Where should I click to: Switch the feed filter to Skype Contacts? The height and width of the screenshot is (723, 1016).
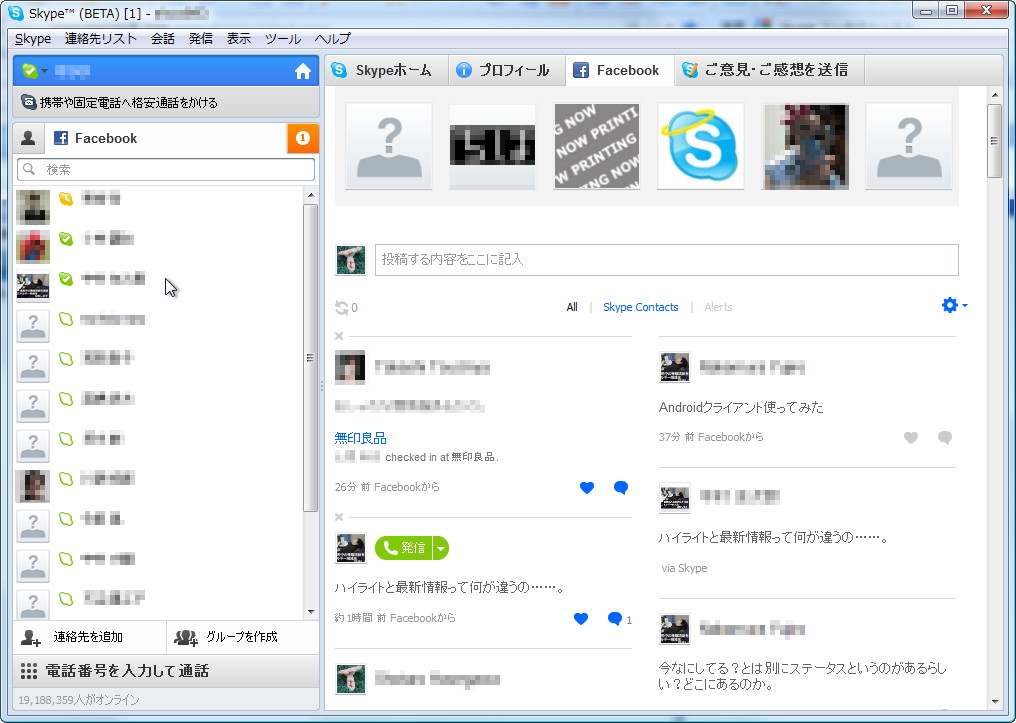click(641, 307)
